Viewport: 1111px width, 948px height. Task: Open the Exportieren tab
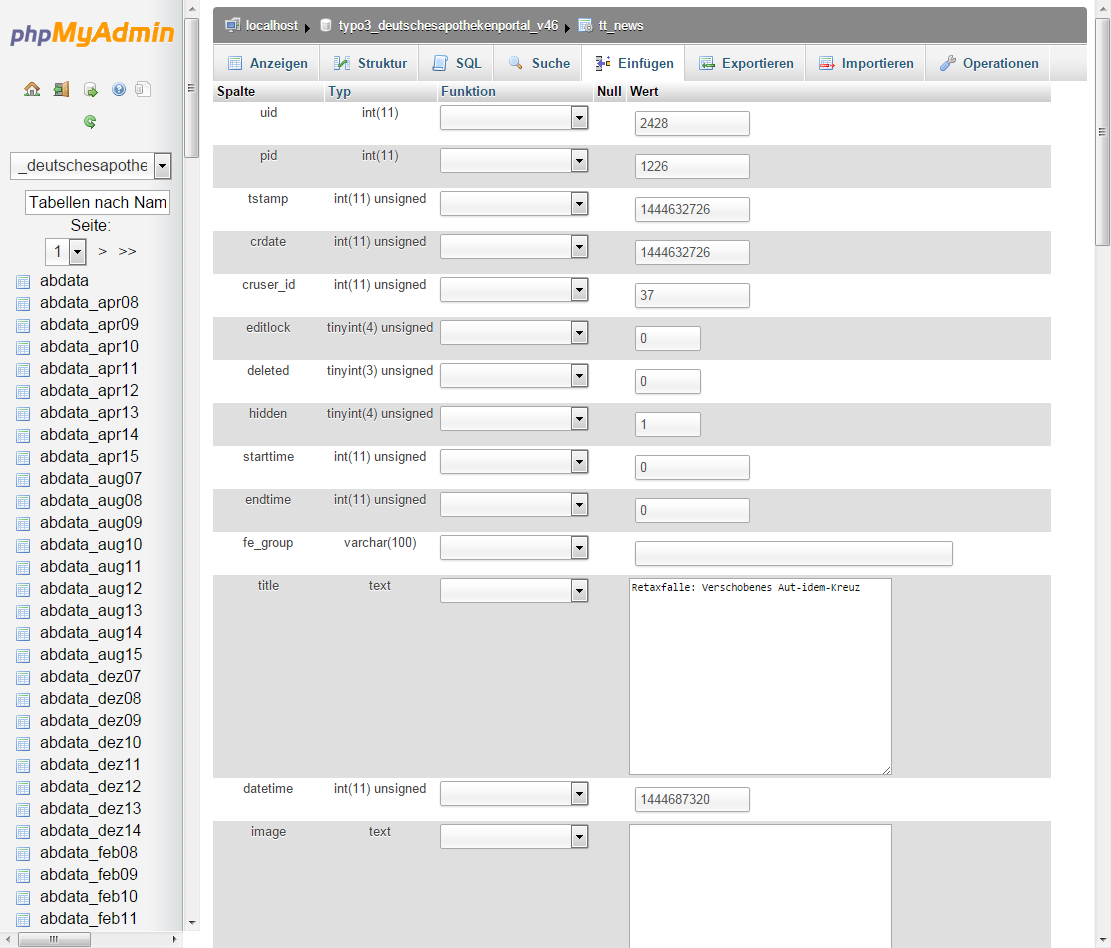(x=746, y=63)
